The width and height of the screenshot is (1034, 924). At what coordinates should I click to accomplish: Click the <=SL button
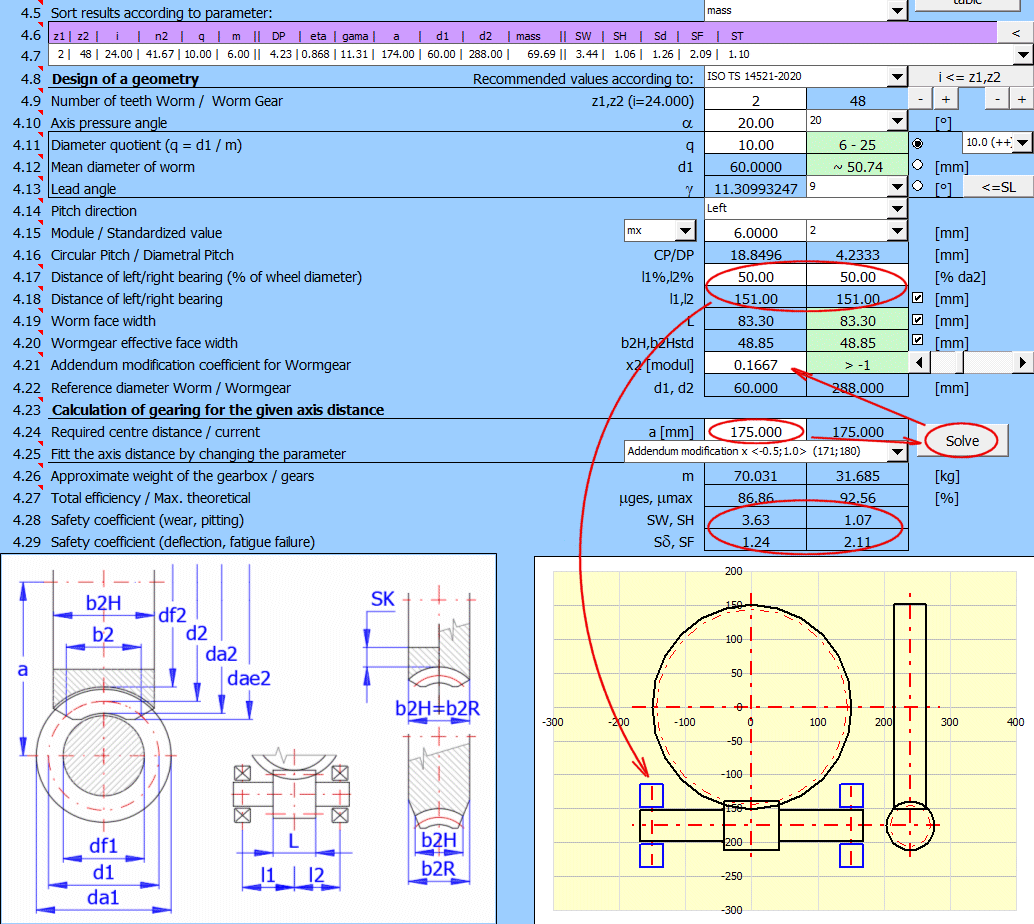pos(998,187)
